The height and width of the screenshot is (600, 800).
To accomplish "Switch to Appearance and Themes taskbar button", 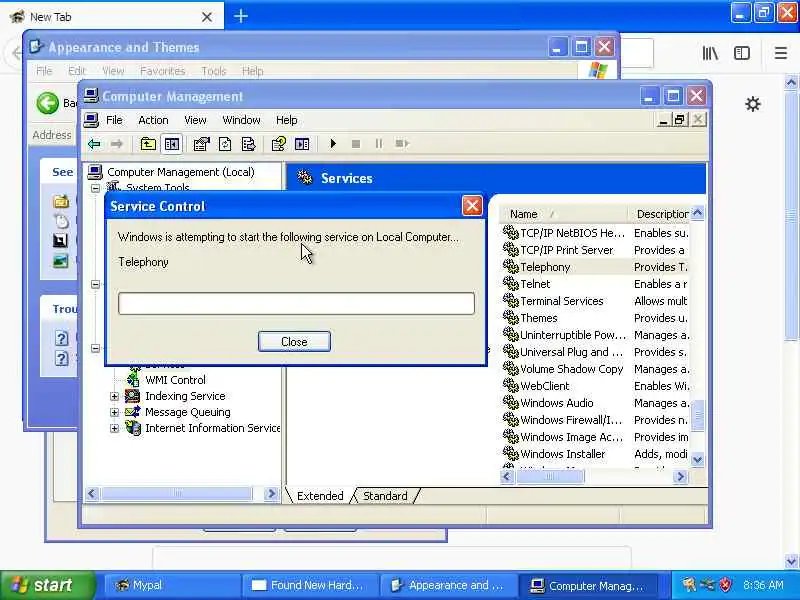I will (447, 585).
